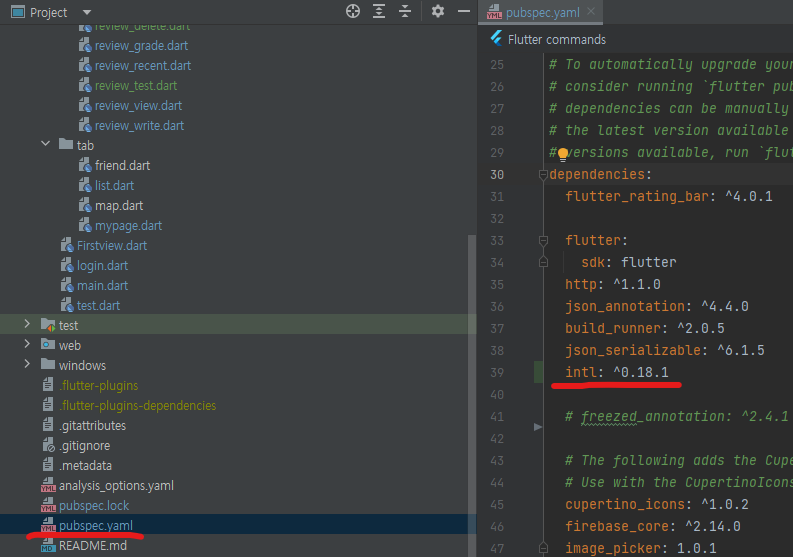Viewport: 793px width, 557px height.
Task: Open the Project view dropdown
Action: point(87,12)
